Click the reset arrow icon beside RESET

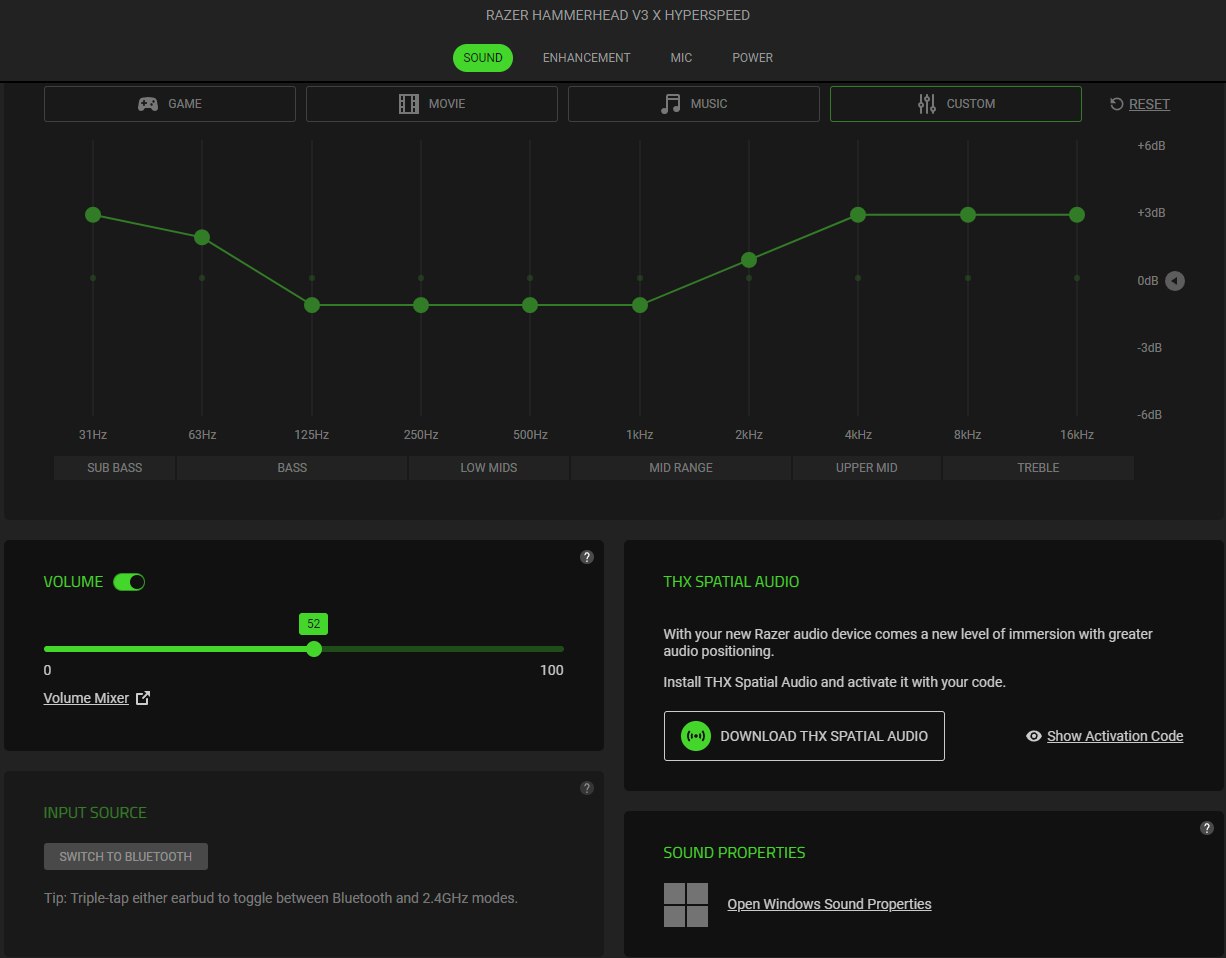(x=1117, y=104)
